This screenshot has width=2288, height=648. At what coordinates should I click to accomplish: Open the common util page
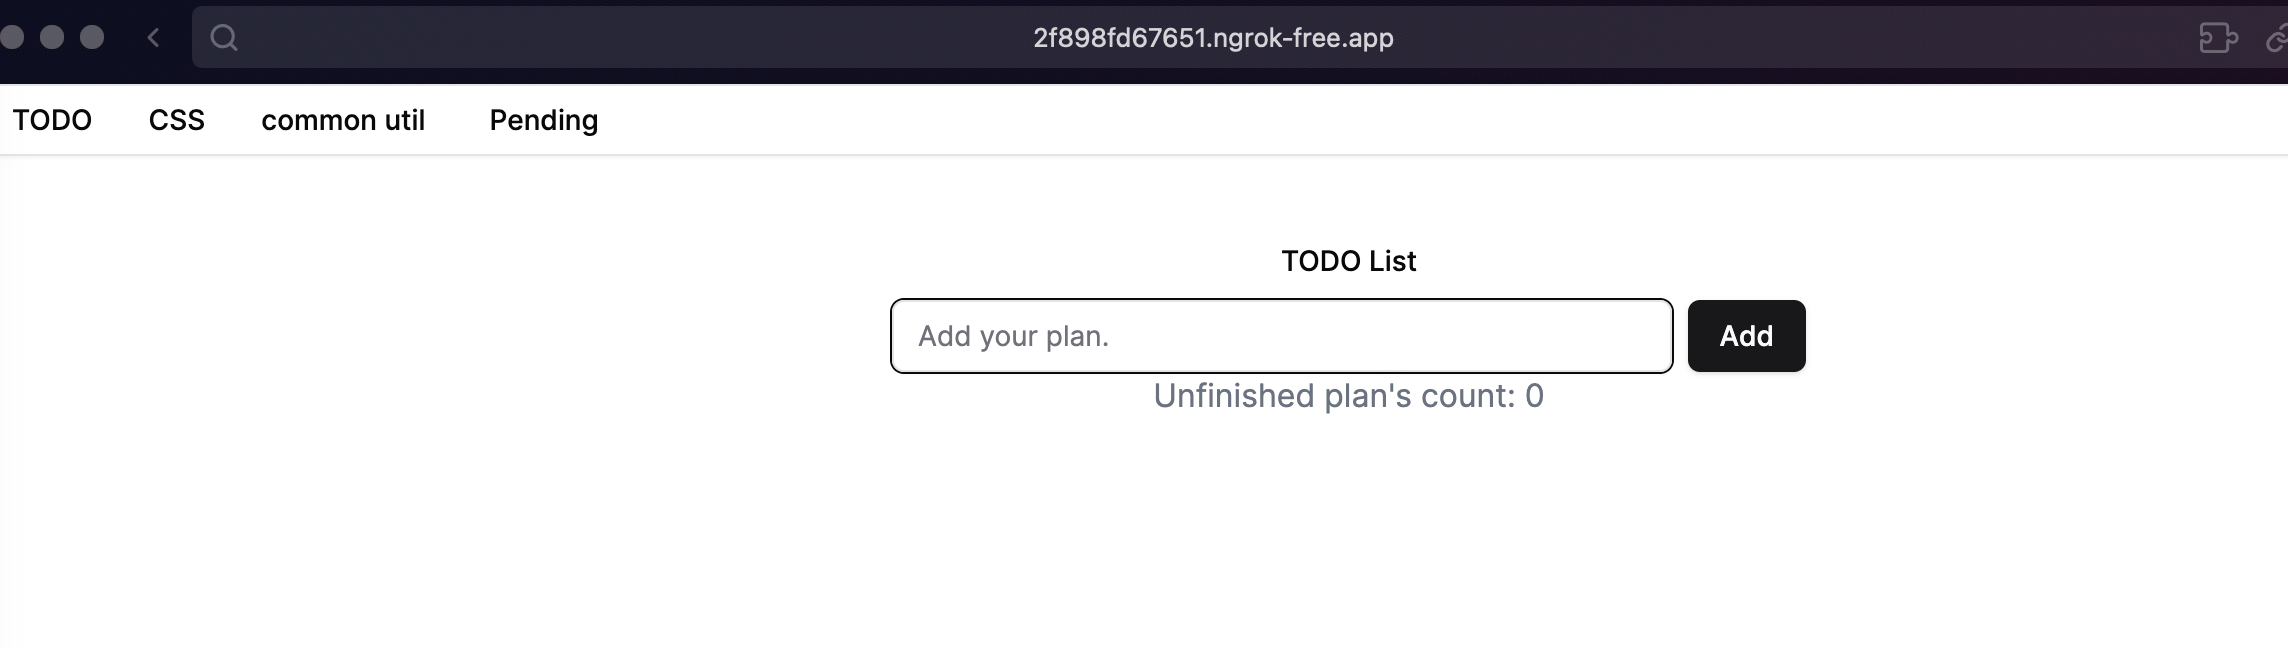[343, 120]
